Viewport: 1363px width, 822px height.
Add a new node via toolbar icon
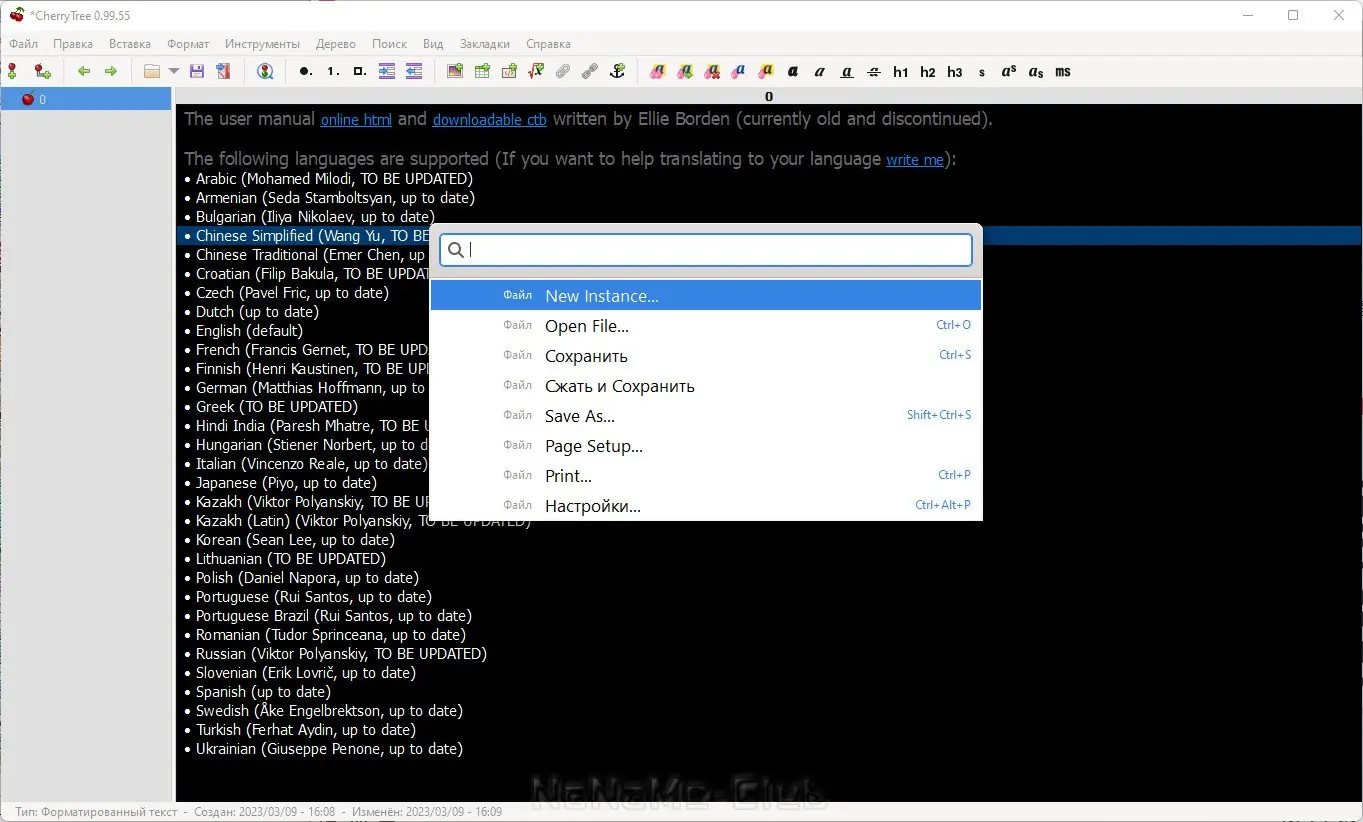coord(13,72)
